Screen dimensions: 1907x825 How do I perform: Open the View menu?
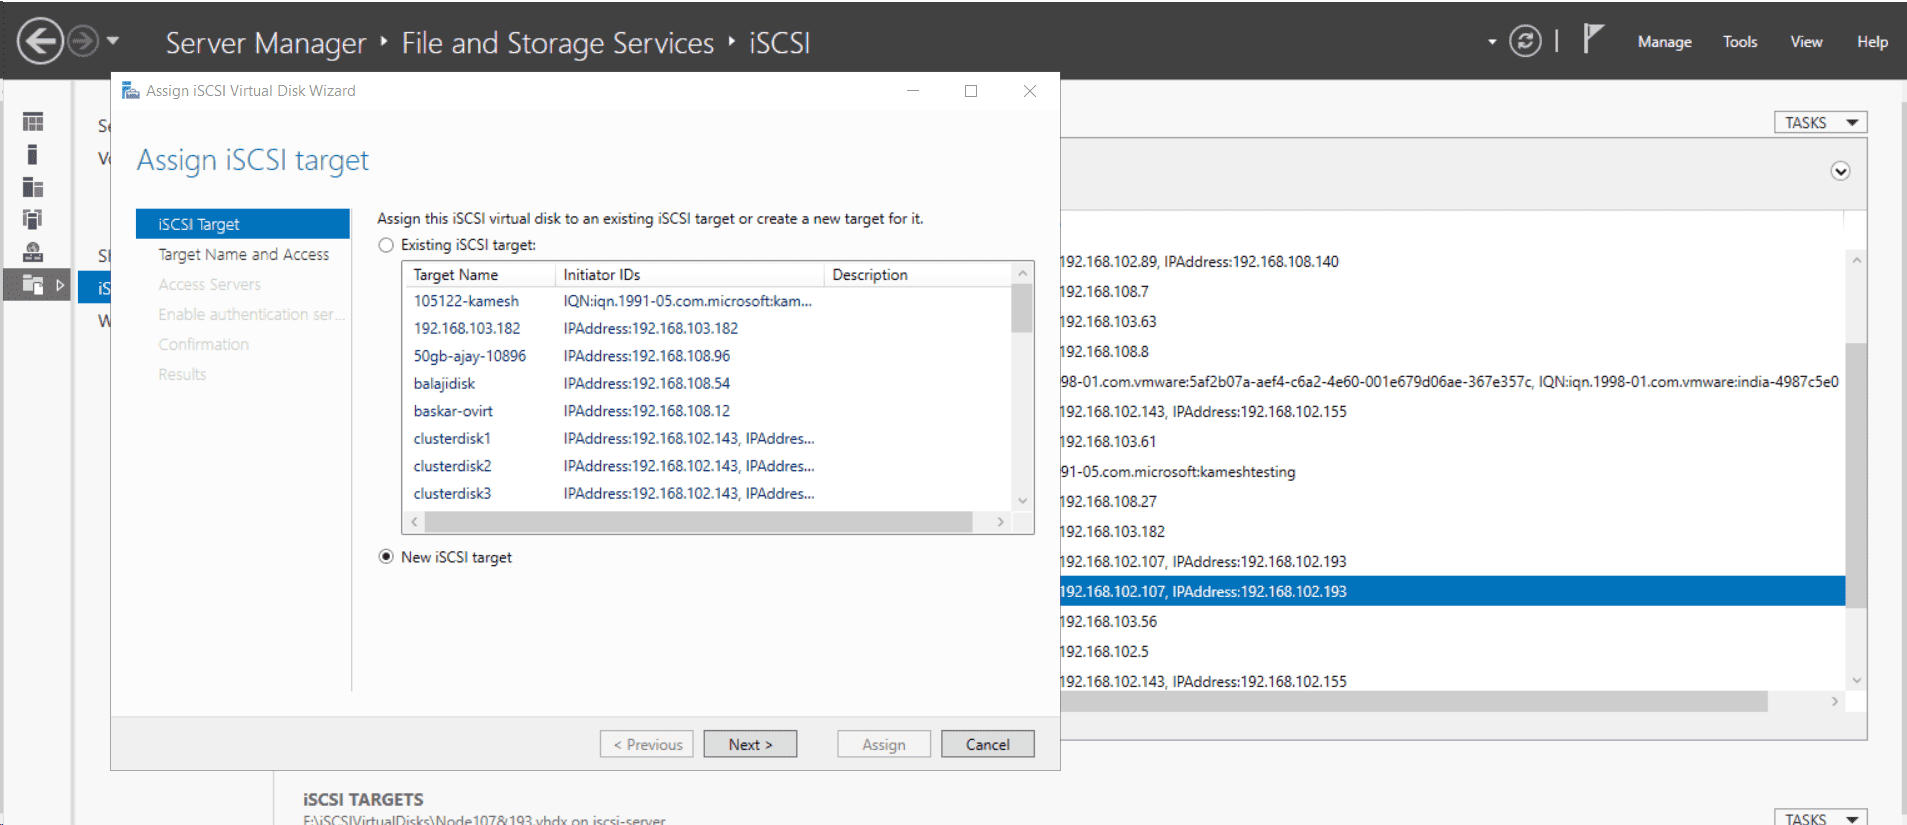click(1806, 42)
